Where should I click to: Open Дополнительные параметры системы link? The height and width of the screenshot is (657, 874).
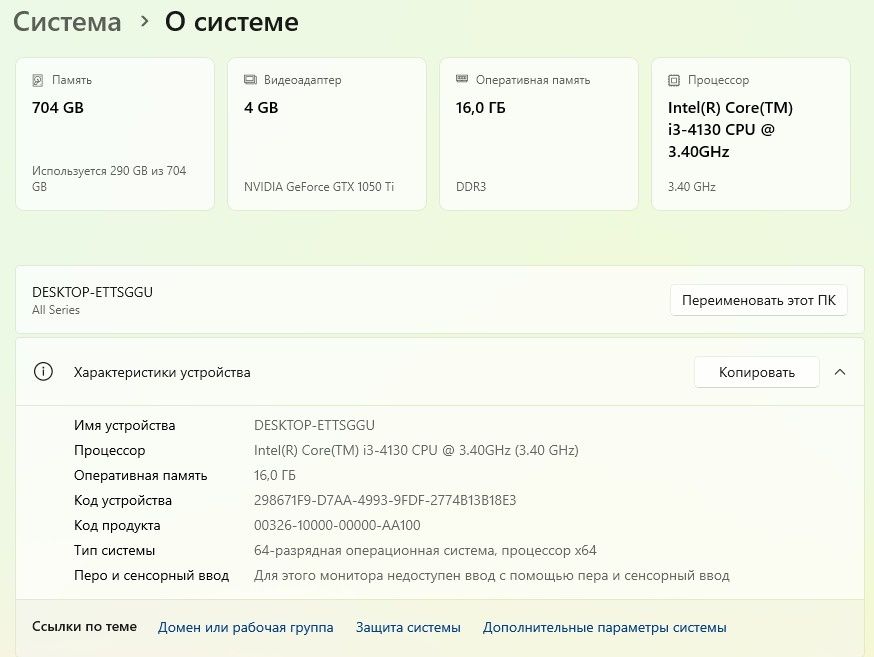(604, 627)
